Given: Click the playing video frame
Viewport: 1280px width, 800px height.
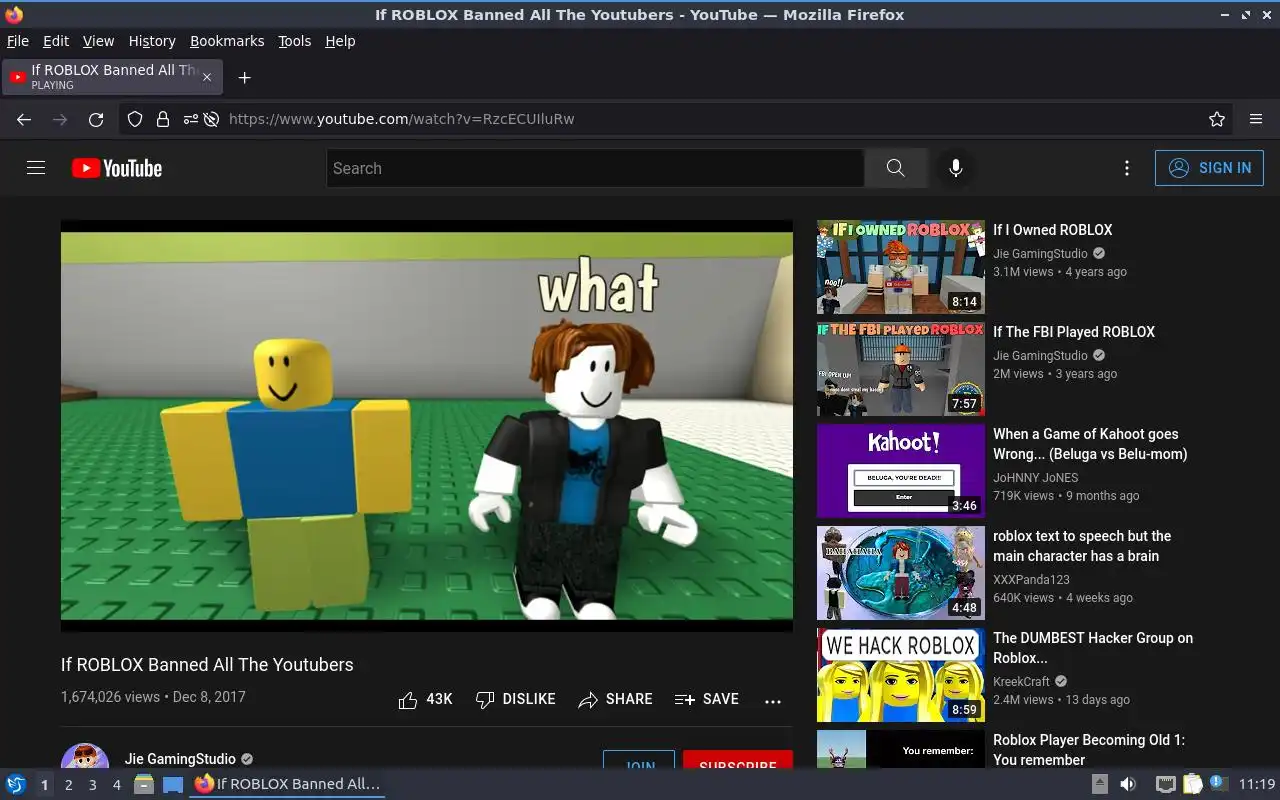Looking at the screenshot, I should (x=427, y=426).
